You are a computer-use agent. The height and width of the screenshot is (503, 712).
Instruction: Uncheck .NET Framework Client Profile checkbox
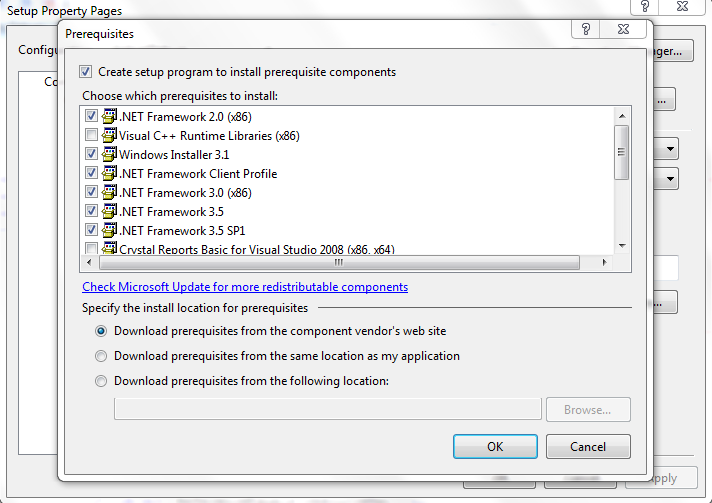[x=91, y=173]
